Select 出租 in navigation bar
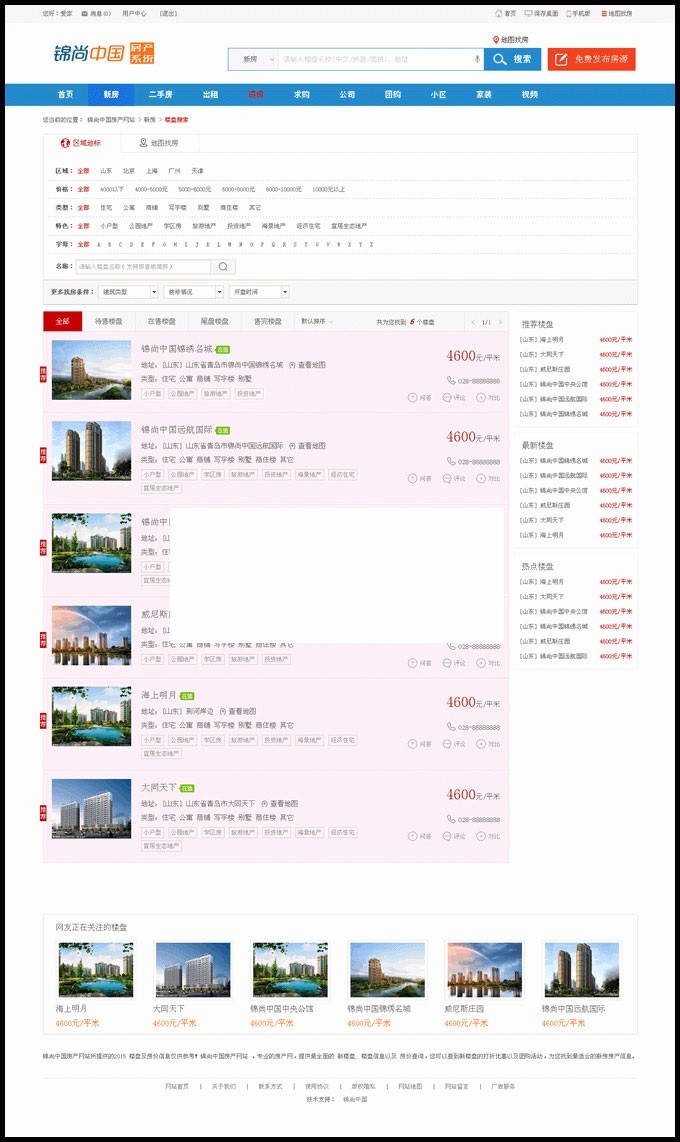 pyautogui.click(x=210, y=95)
